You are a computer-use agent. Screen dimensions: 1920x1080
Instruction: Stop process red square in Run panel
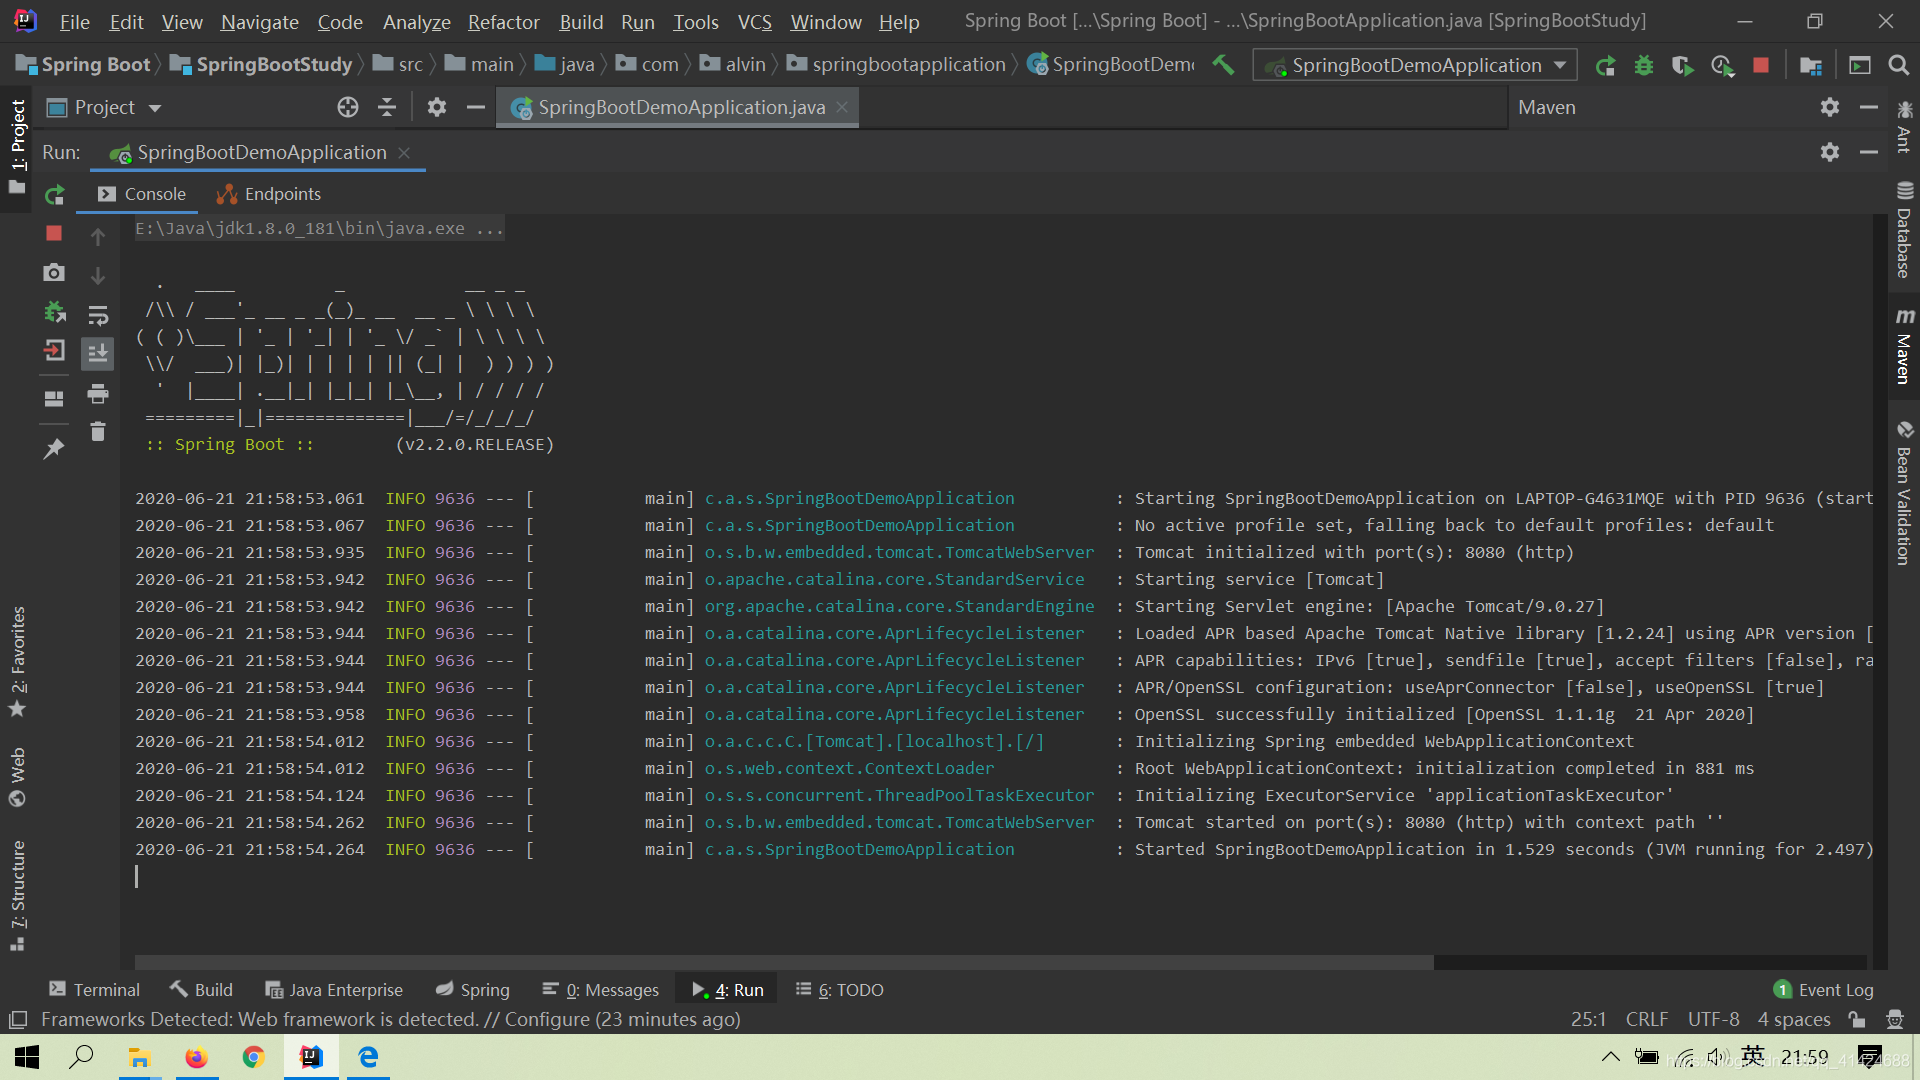click(54, 233)
